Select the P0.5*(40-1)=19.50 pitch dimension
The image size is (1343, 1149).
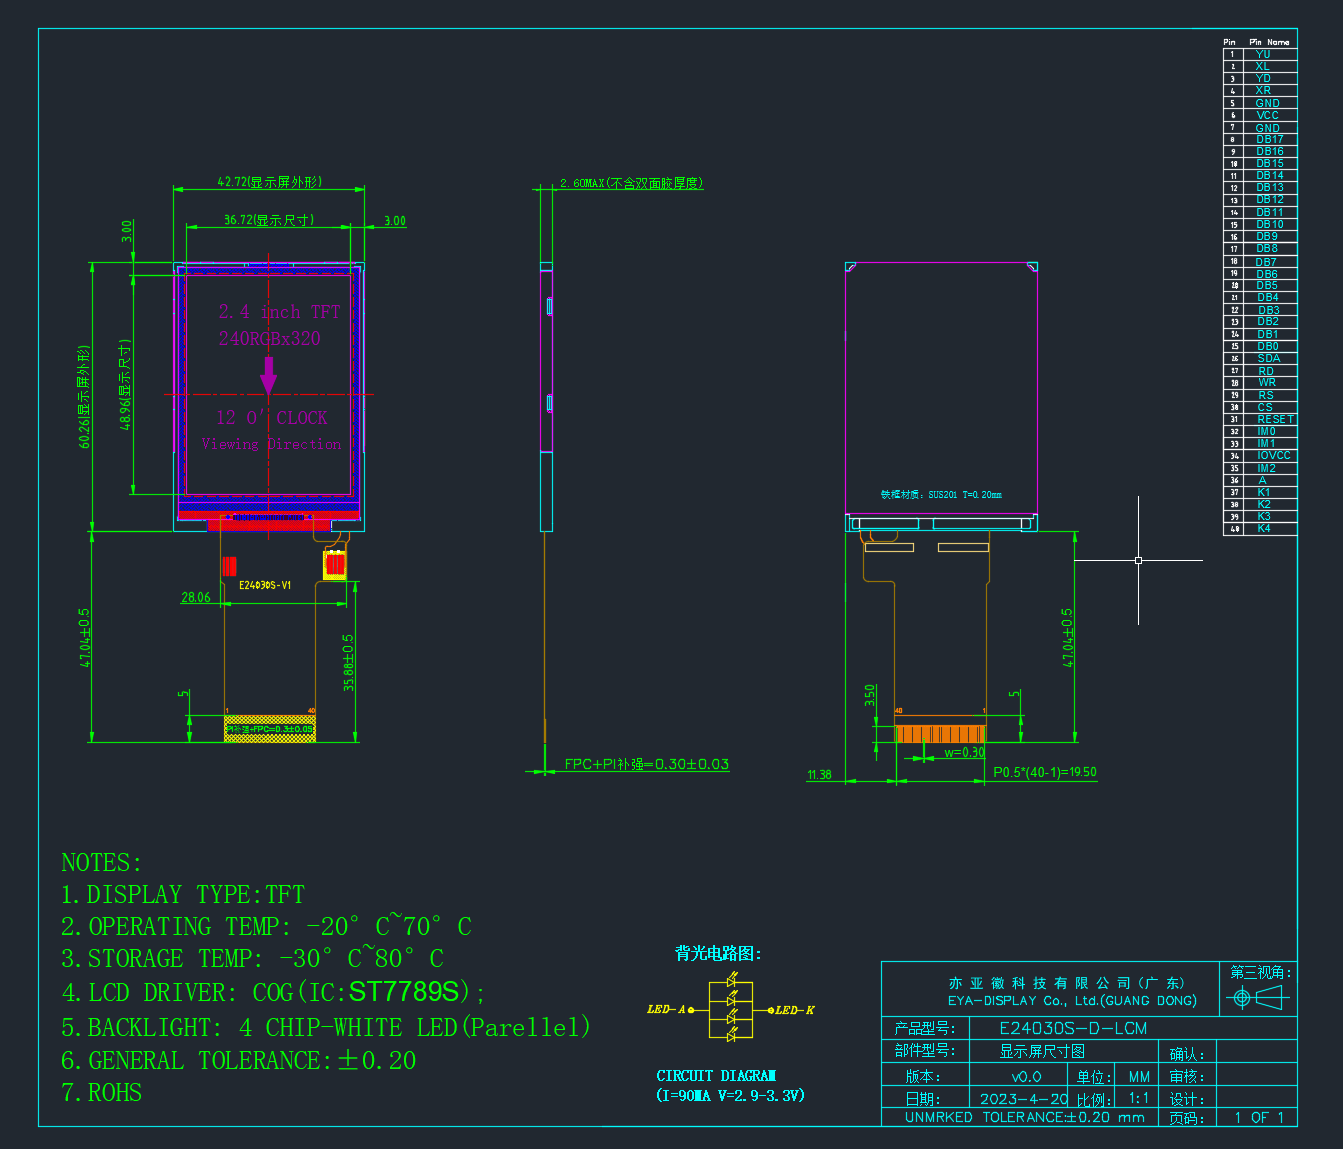coord(1045,772)
